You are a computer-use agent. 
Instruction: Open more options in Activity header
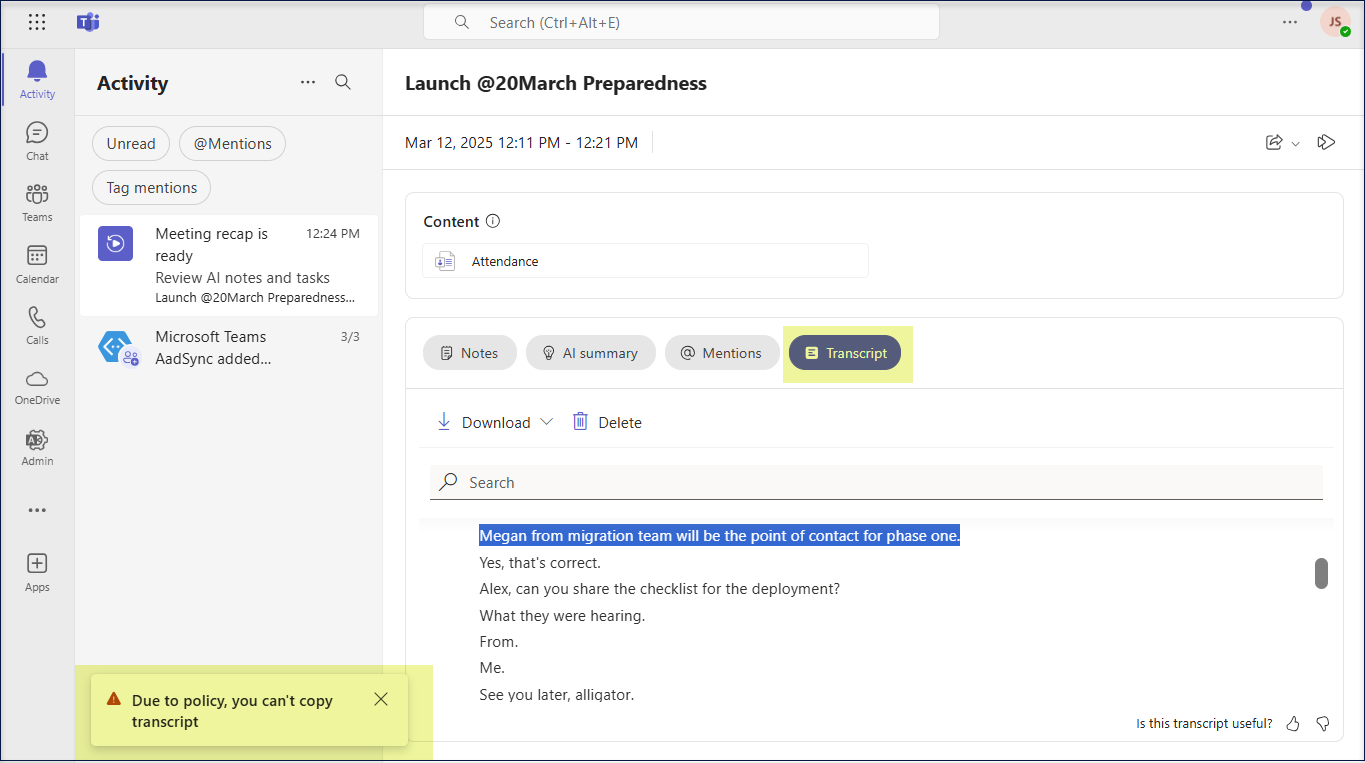308,83
